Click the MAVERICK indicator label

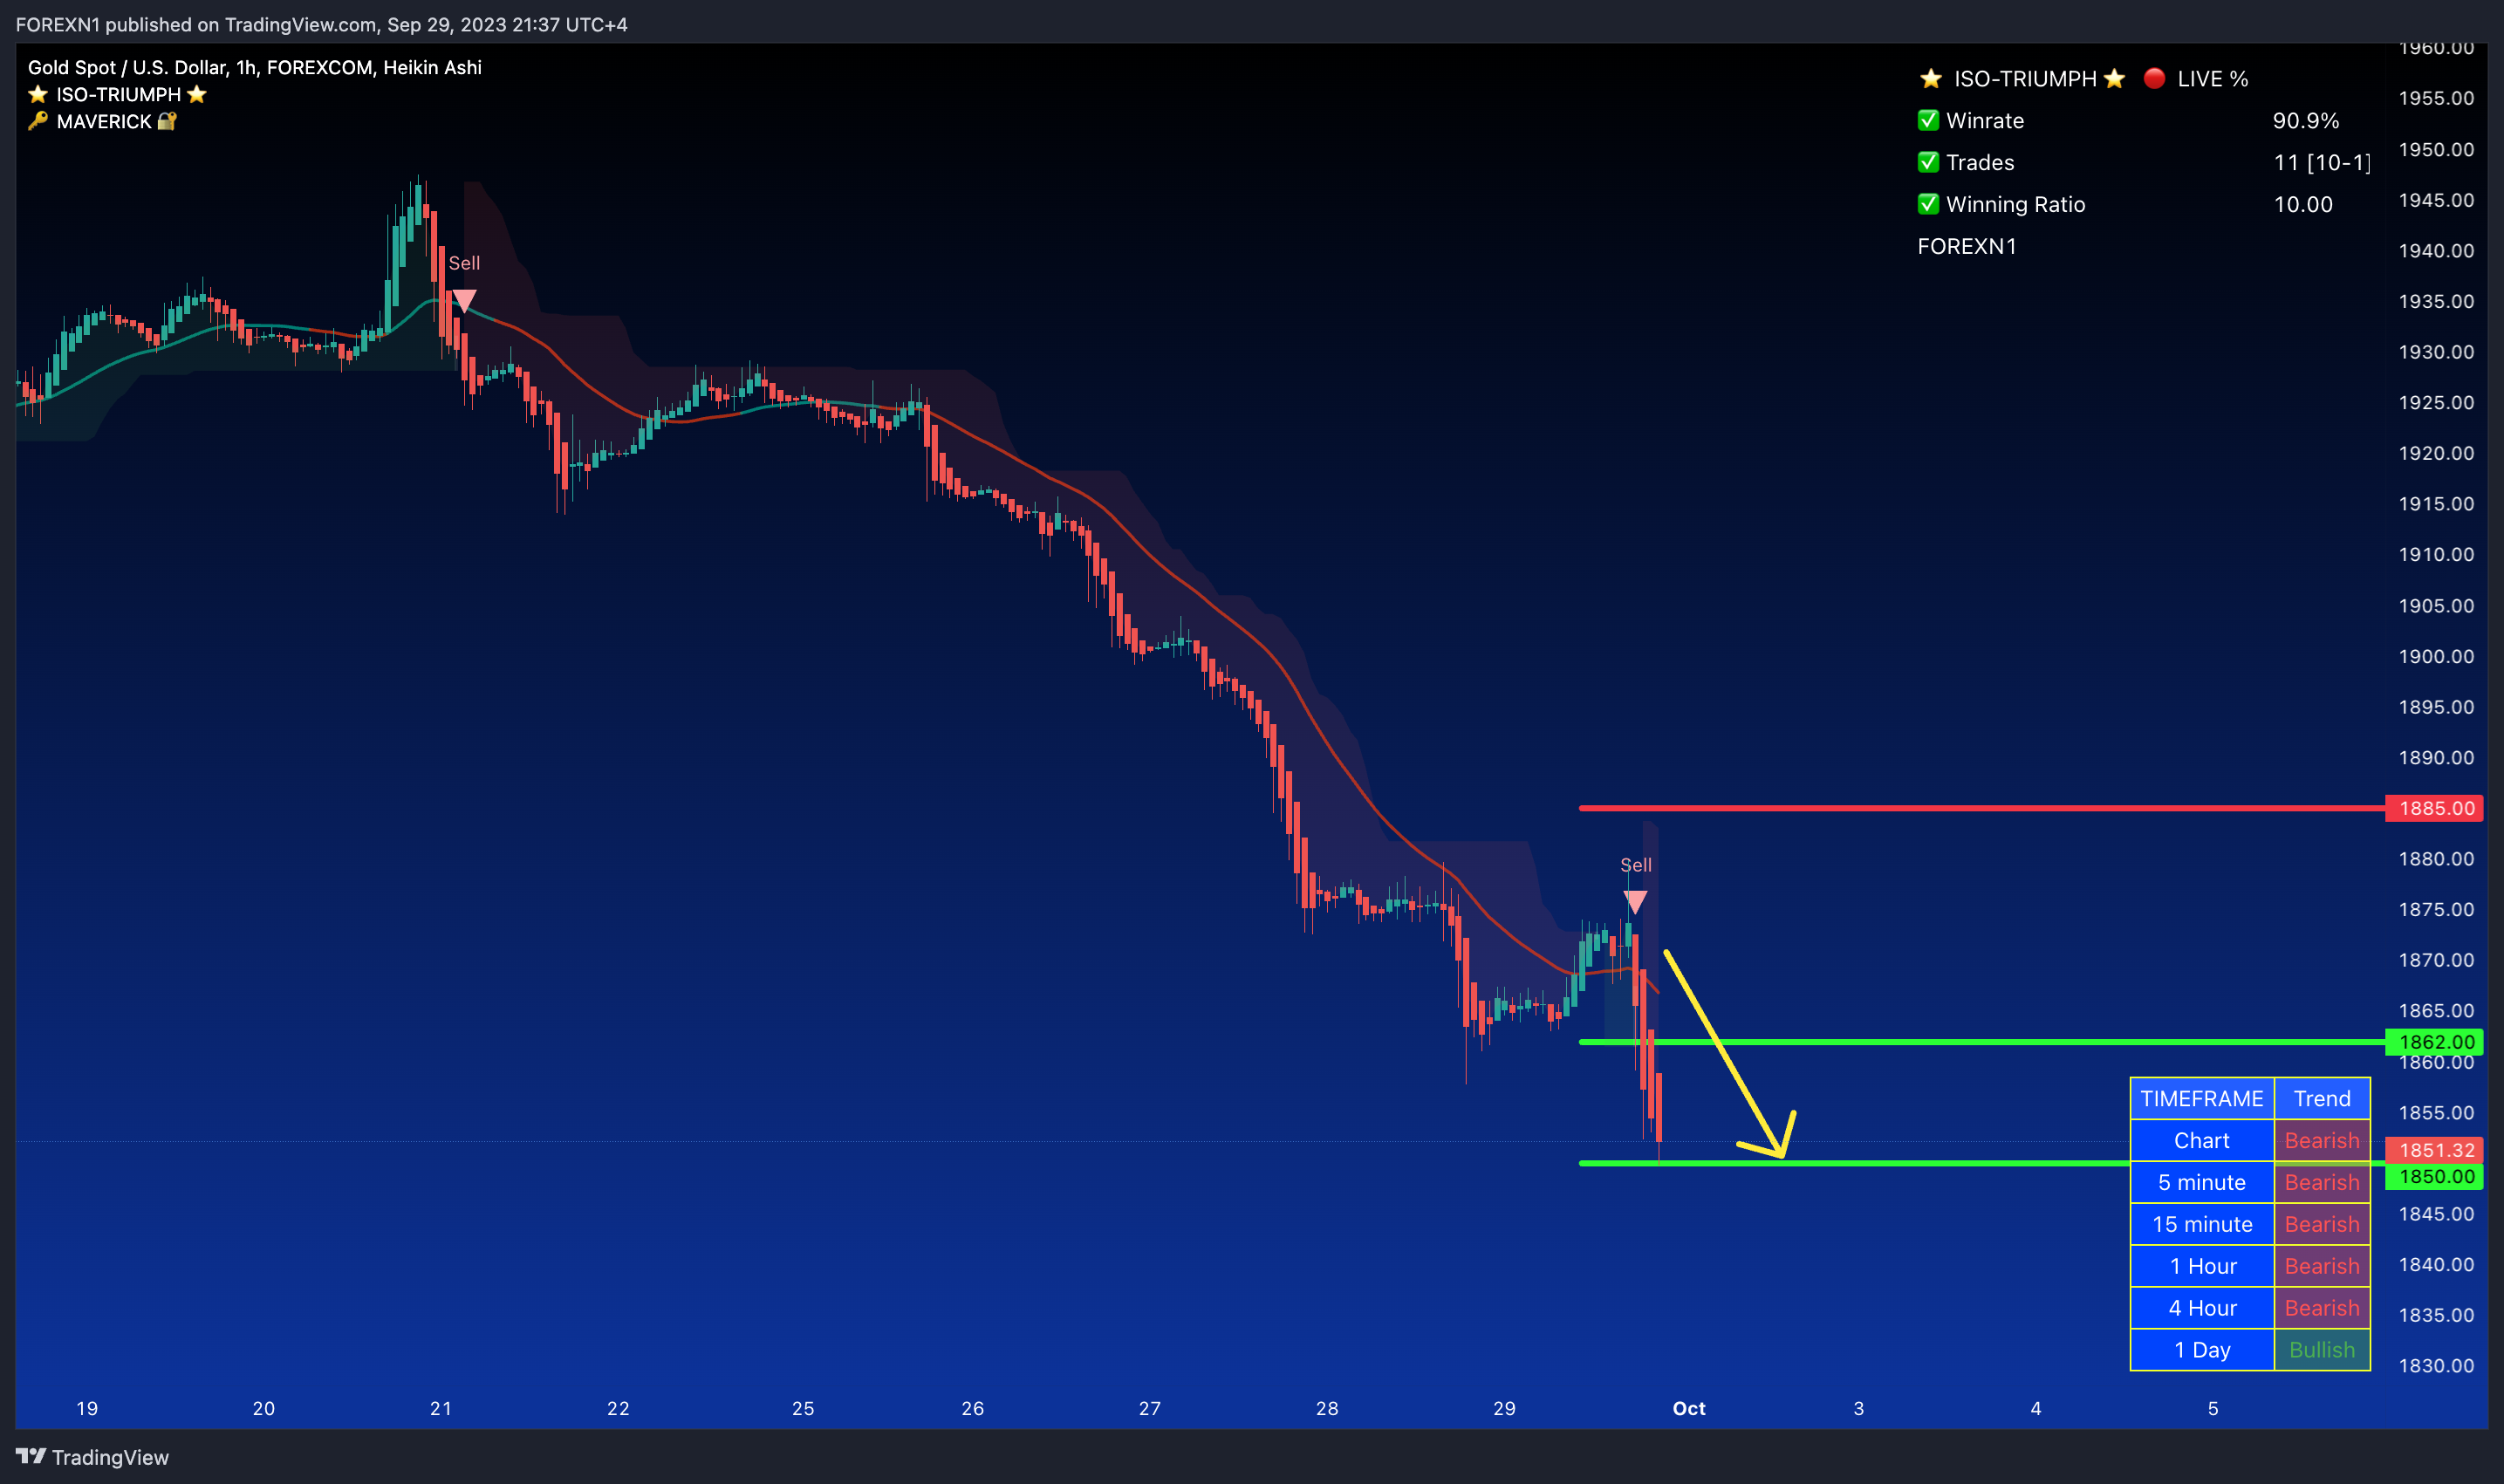104,121
